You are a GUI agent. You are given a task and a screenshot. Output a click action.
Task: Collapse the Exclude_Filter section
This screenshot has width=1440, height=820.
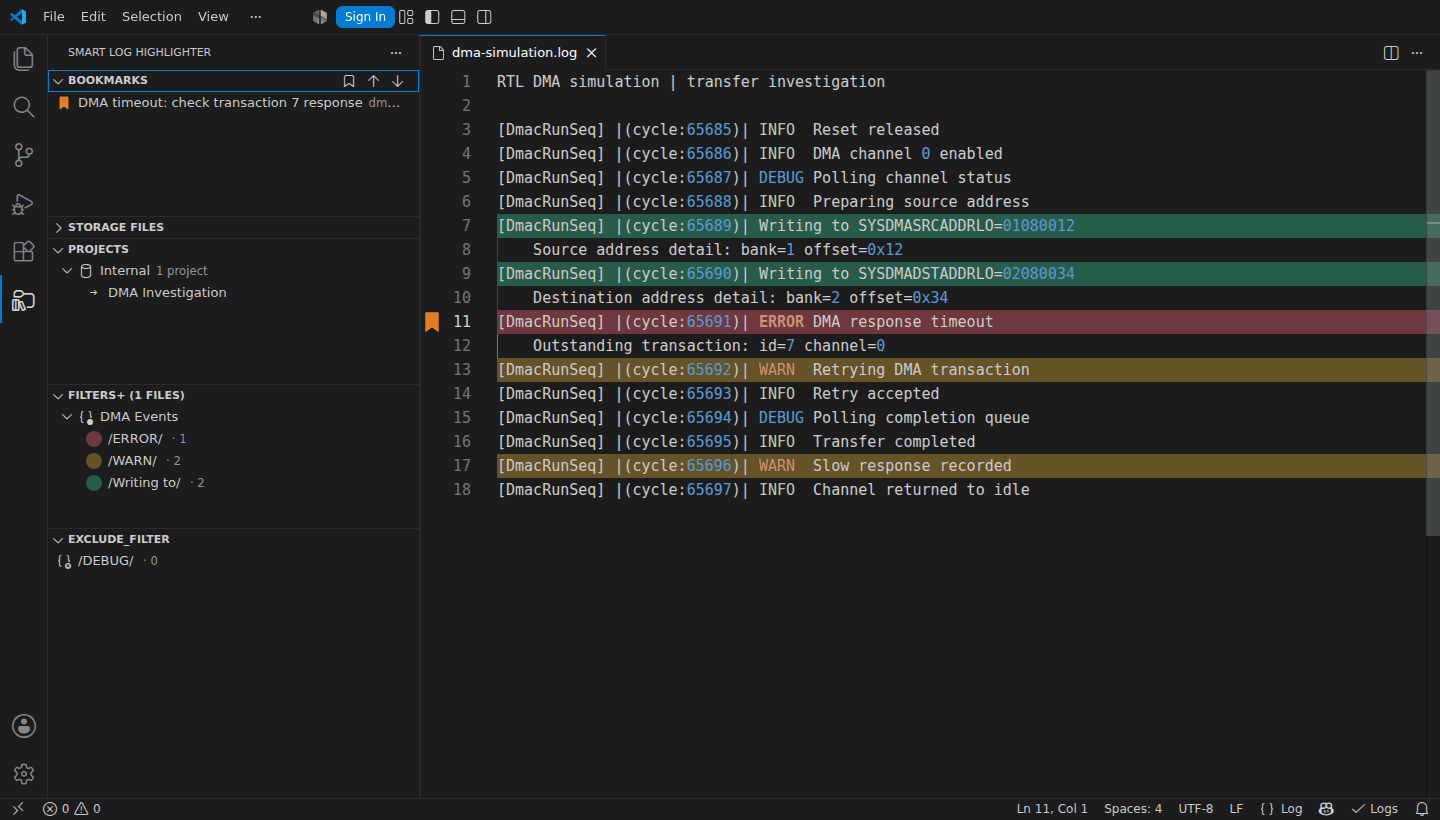point(58,540)
